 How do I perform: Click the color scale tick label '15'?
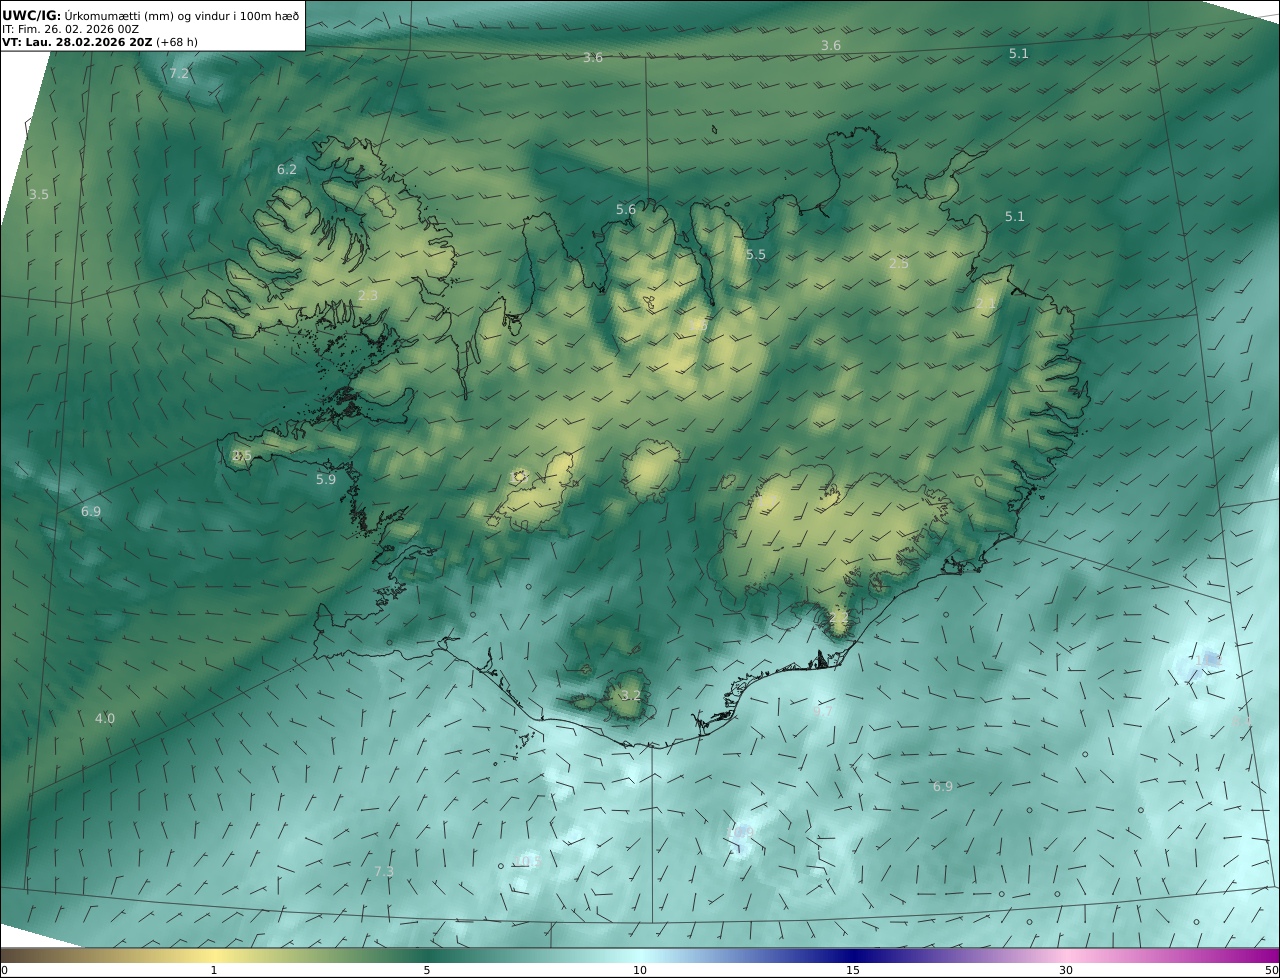[853, 970]
